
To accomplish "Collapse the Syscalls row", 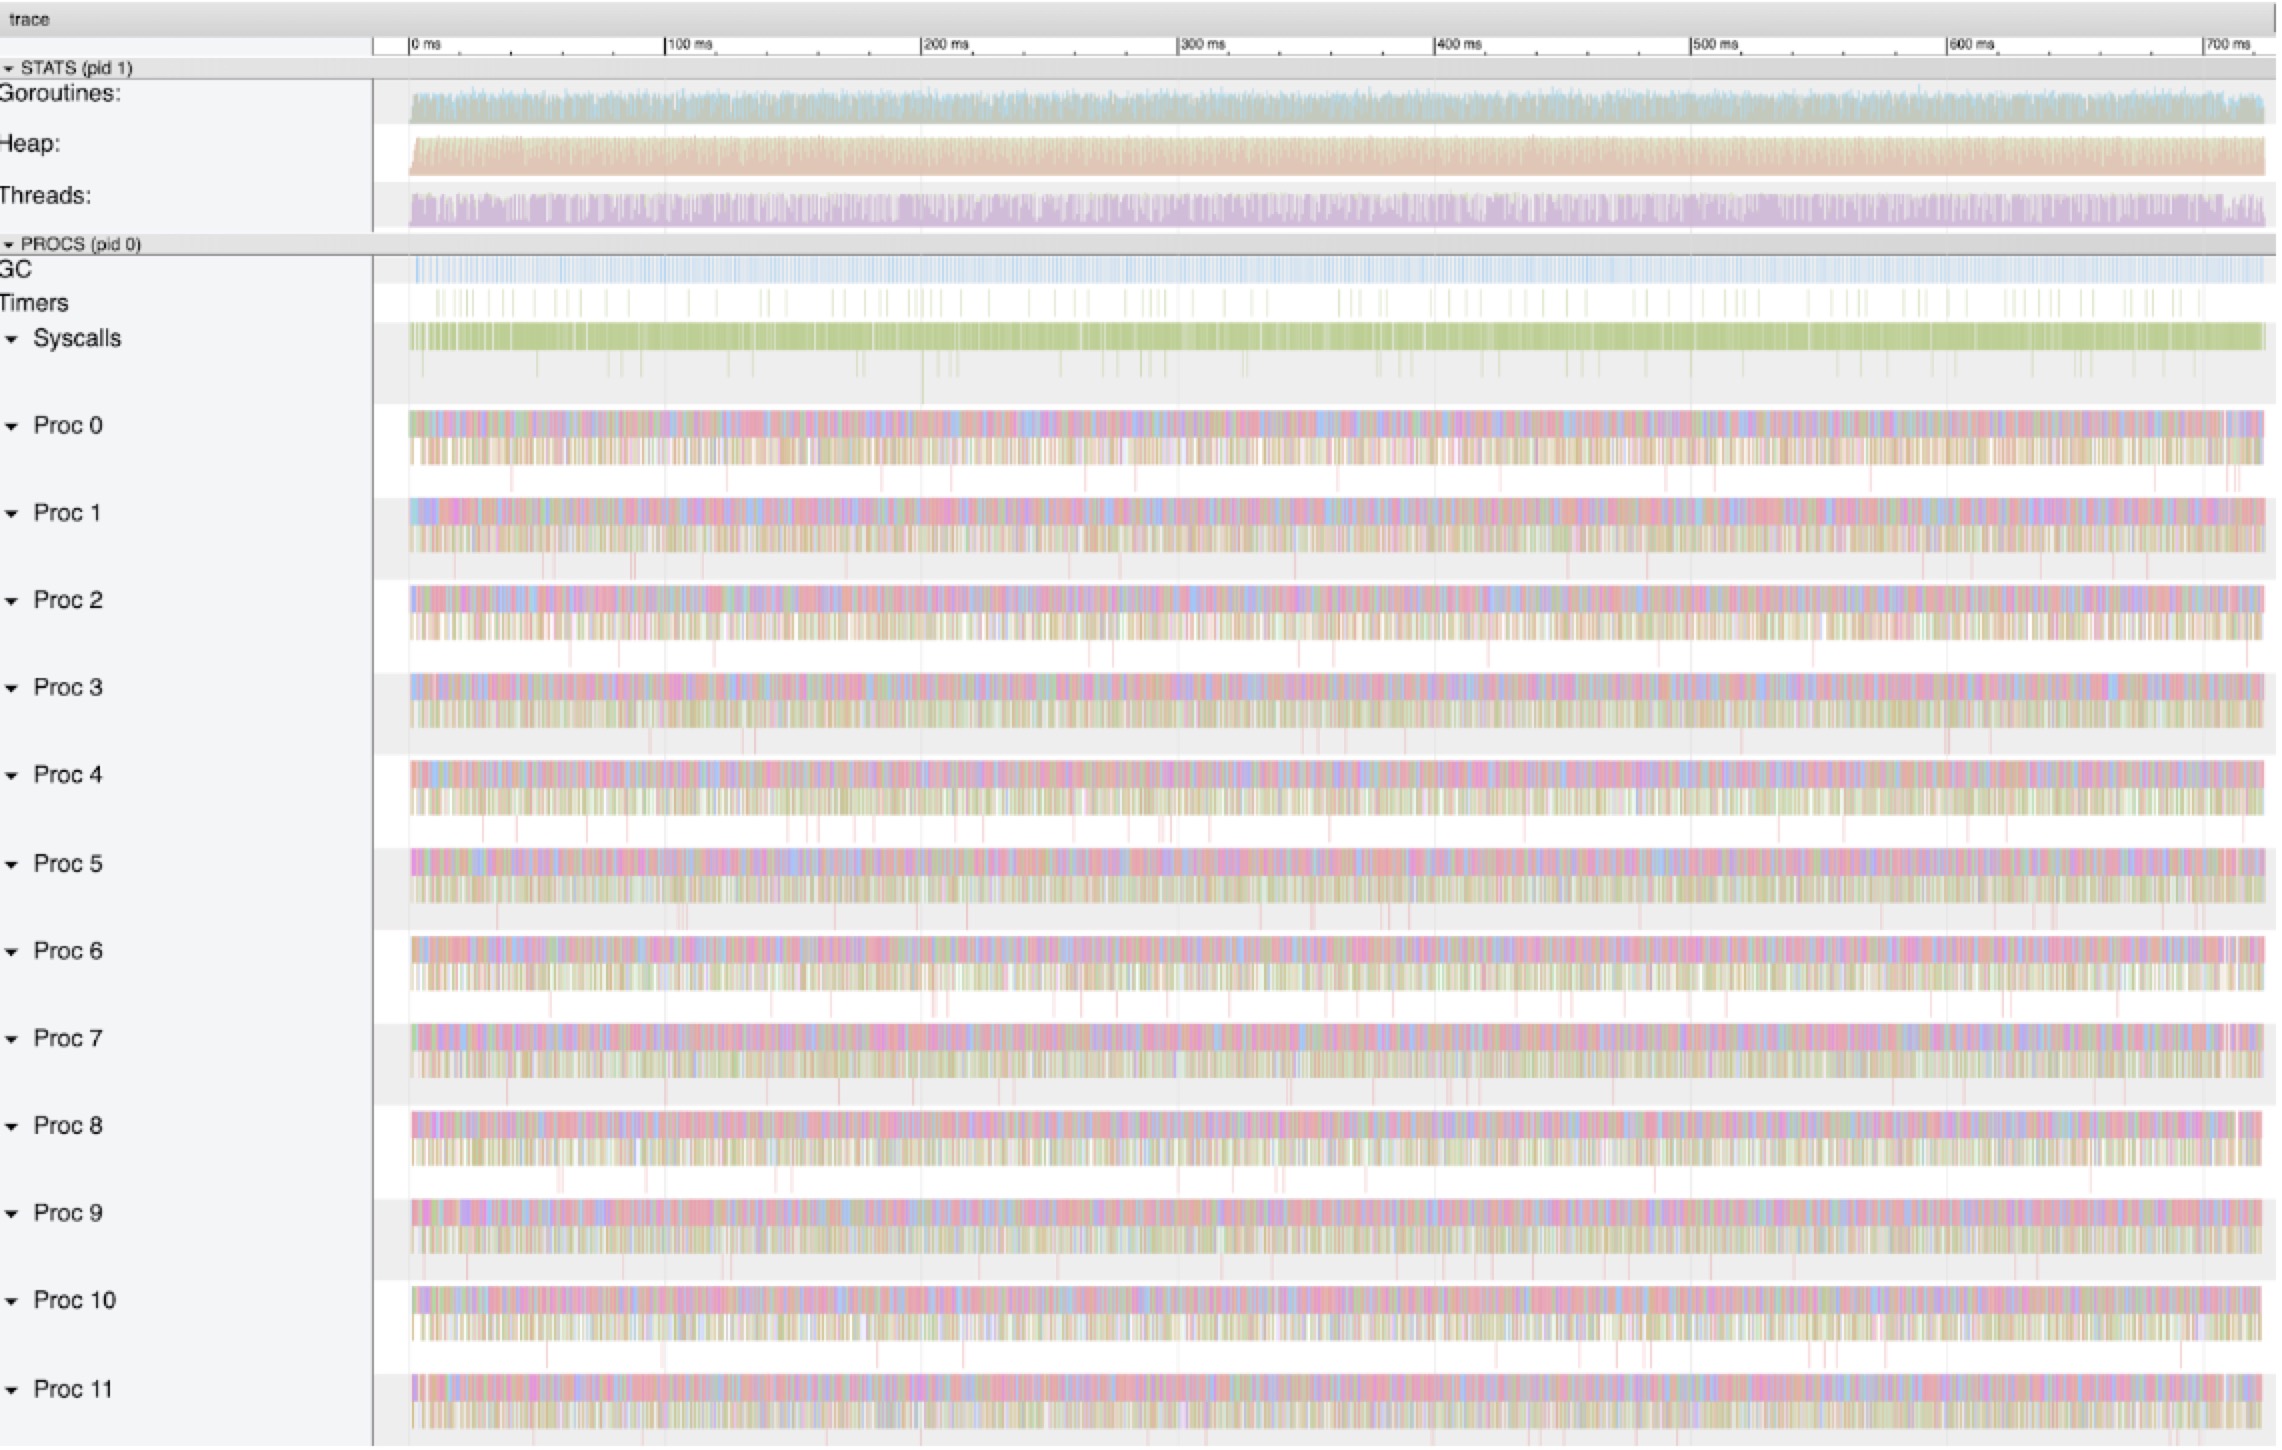I will tap(12, 339).
